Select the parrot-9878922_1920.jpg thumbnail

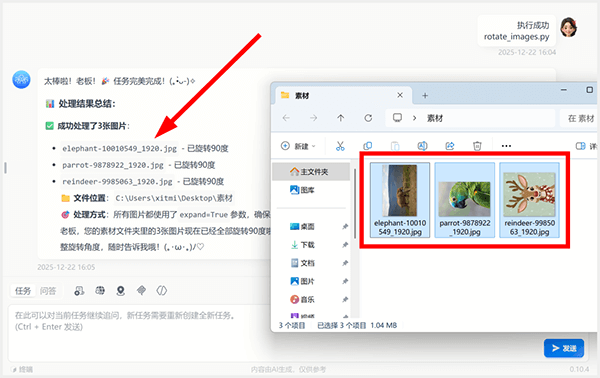(x=465, y=200)
